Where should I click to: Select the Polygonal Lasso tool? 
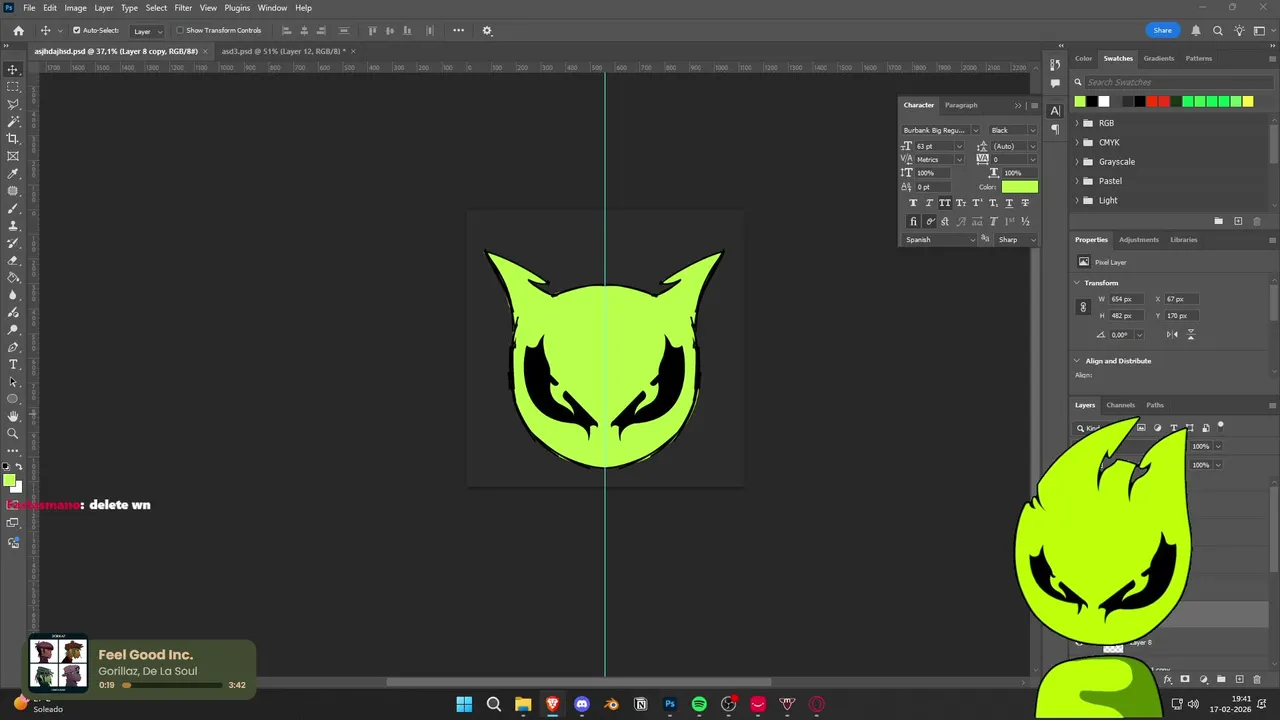tap(13, 104)
